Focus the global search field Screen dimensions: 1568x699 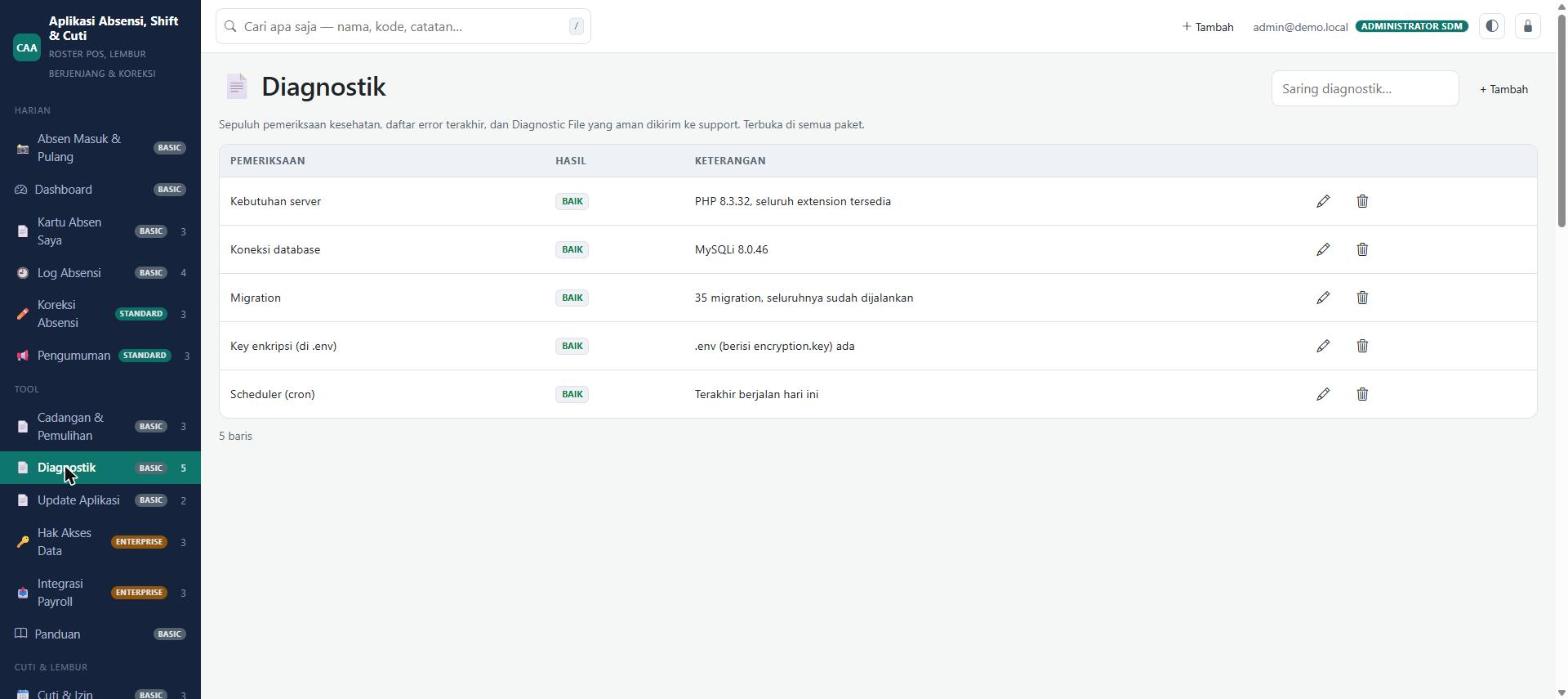click(403, 27)
